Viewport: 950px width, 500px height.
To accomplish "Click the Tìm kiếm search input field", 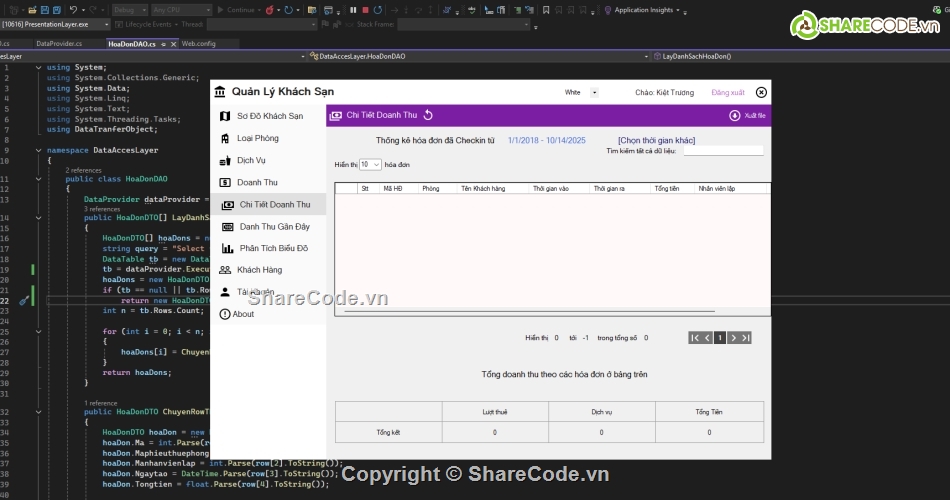I will click(723, 151).
